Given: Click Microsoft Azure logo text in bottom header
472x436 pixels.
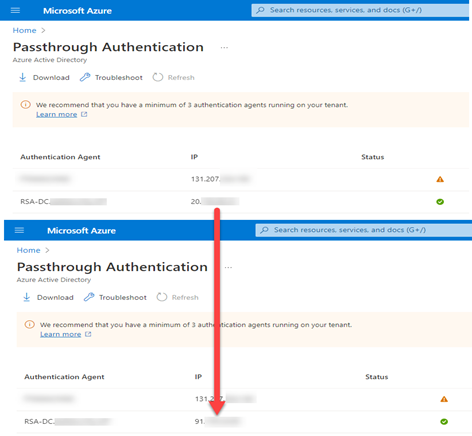Looking at the screenshot, I should [x=81, y=231].
